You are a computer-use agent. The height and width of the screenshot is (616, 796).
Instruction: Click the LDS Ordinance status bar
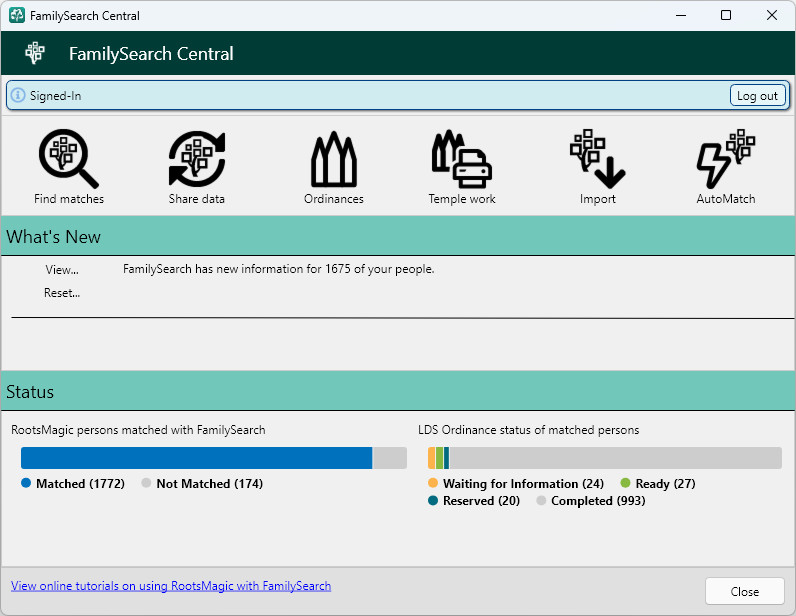(x=605, y=458)
